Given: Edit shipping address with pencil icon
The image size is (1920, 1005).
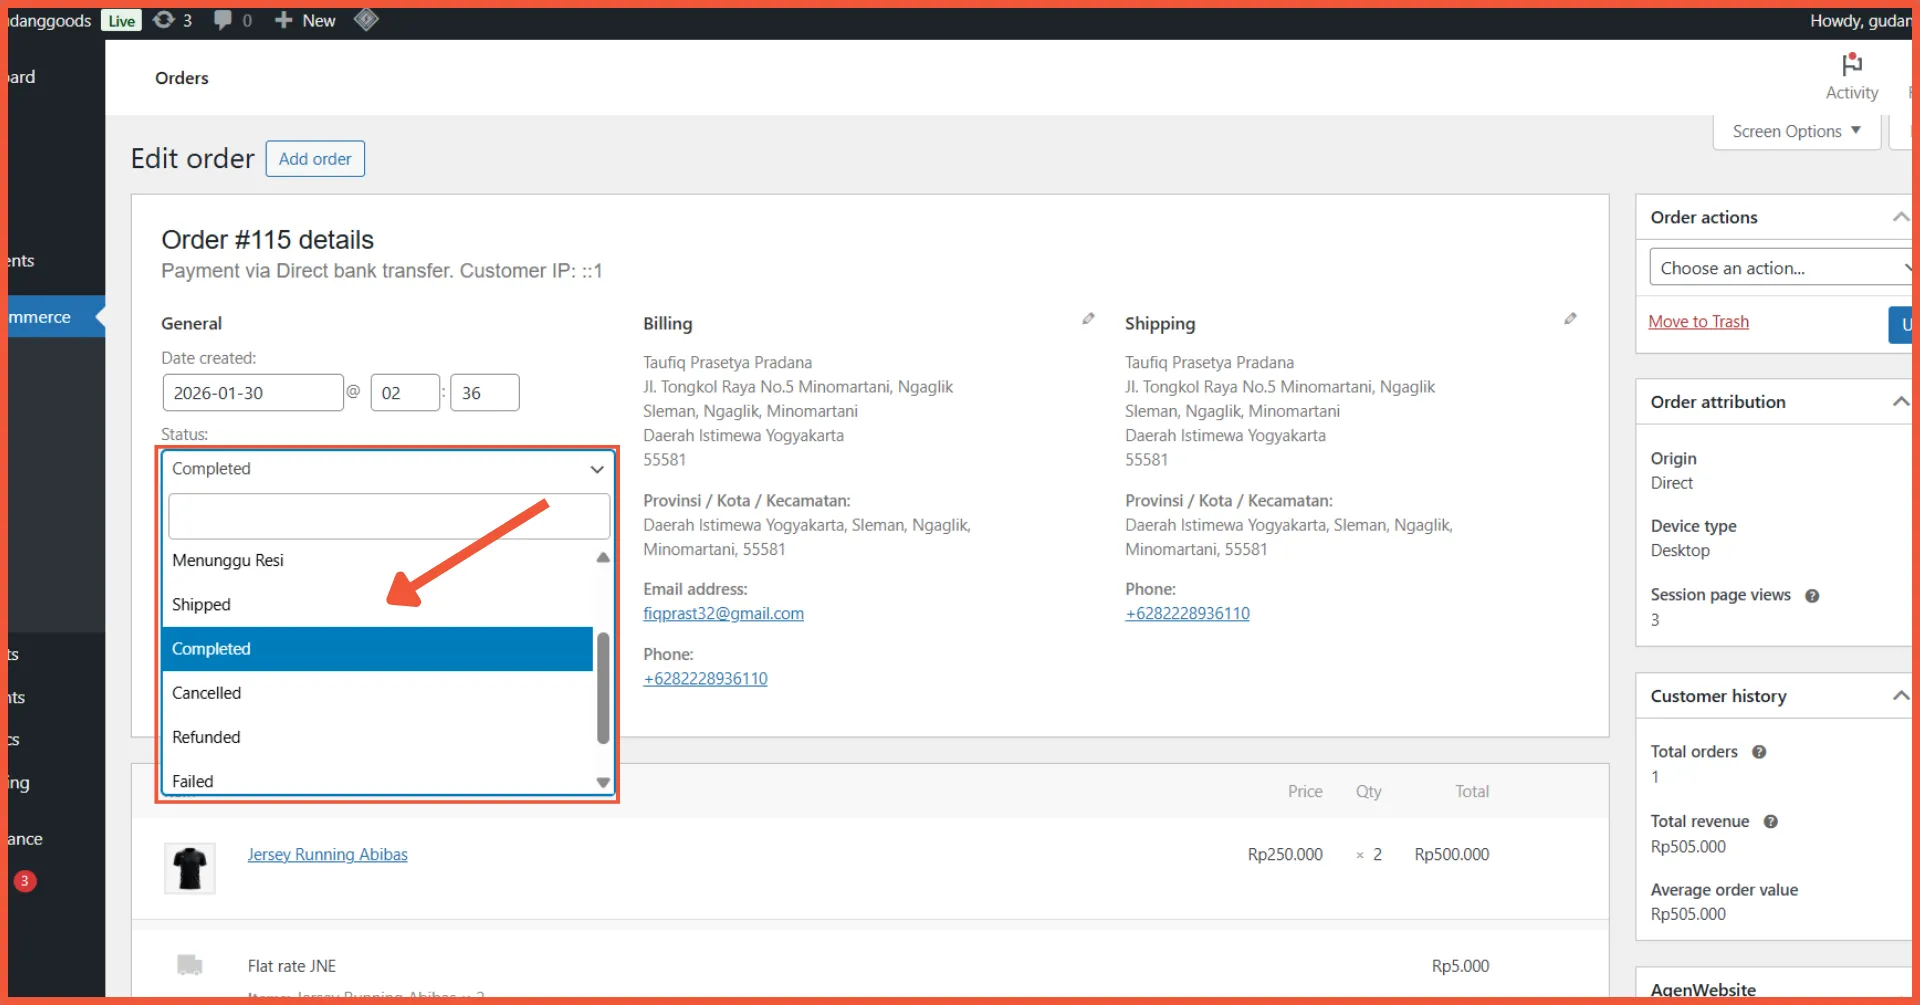Looking at the screenshot, I should (1570, 319).
